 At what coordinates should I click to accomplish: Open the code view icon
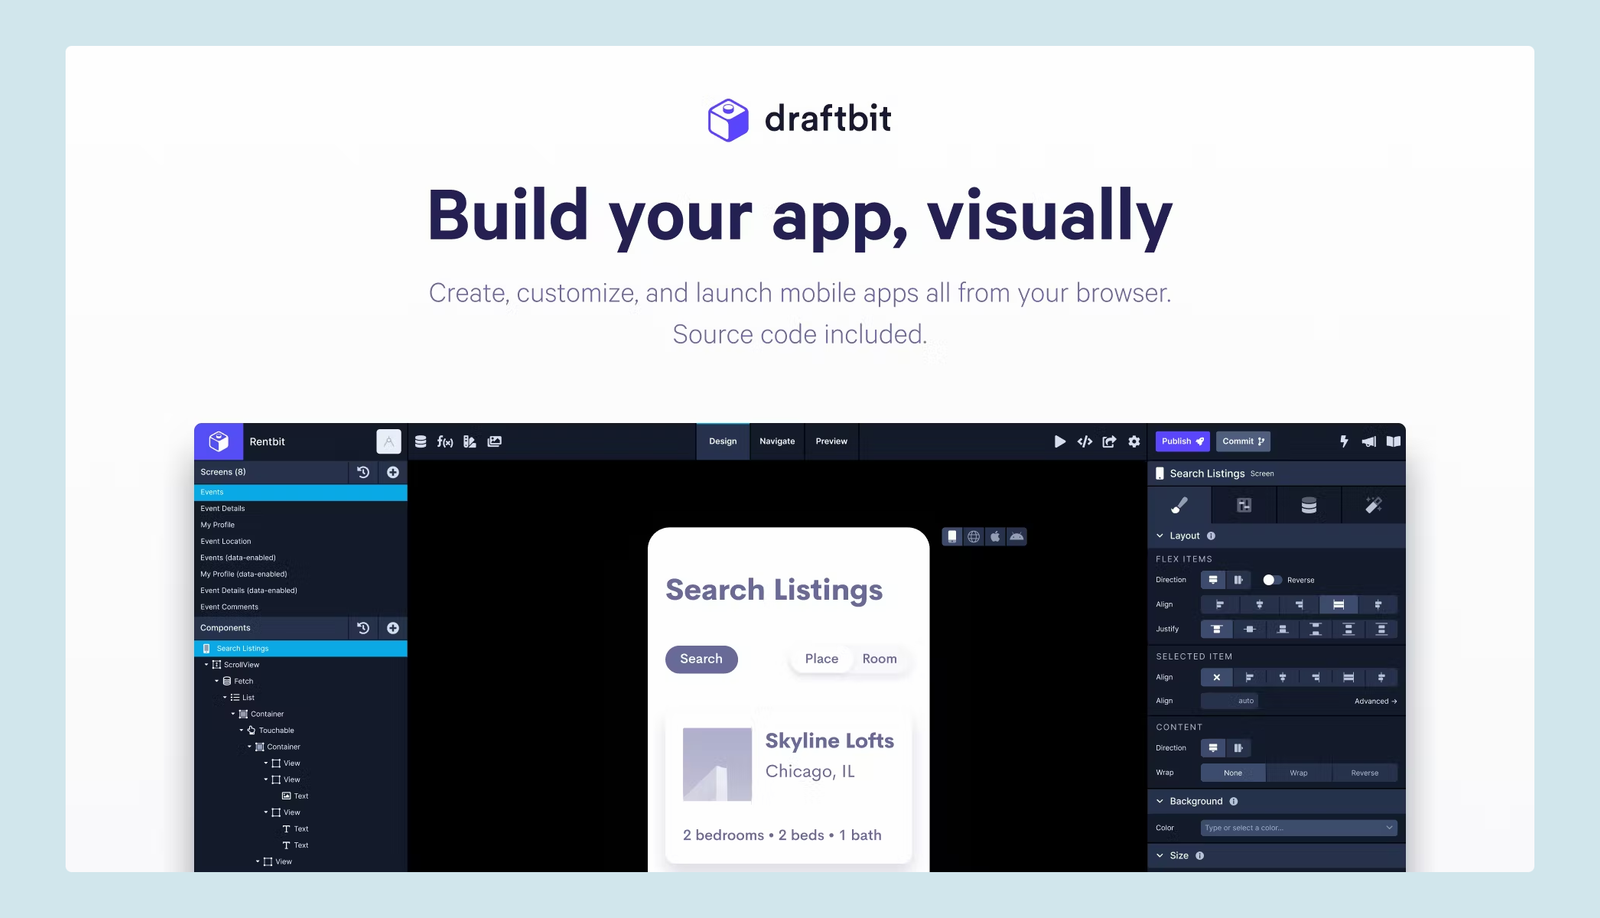pyautogui.click(x=1085, y=441)
